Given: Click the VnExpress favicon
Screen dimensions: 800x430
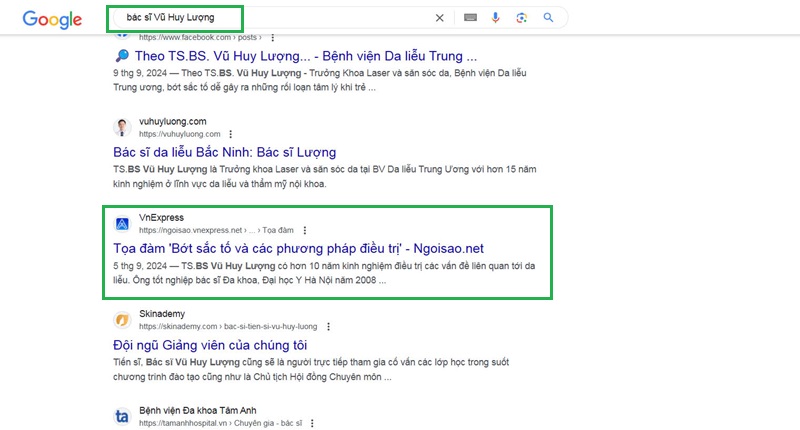Looking at the screenshot, I should [x=122, y=224].
